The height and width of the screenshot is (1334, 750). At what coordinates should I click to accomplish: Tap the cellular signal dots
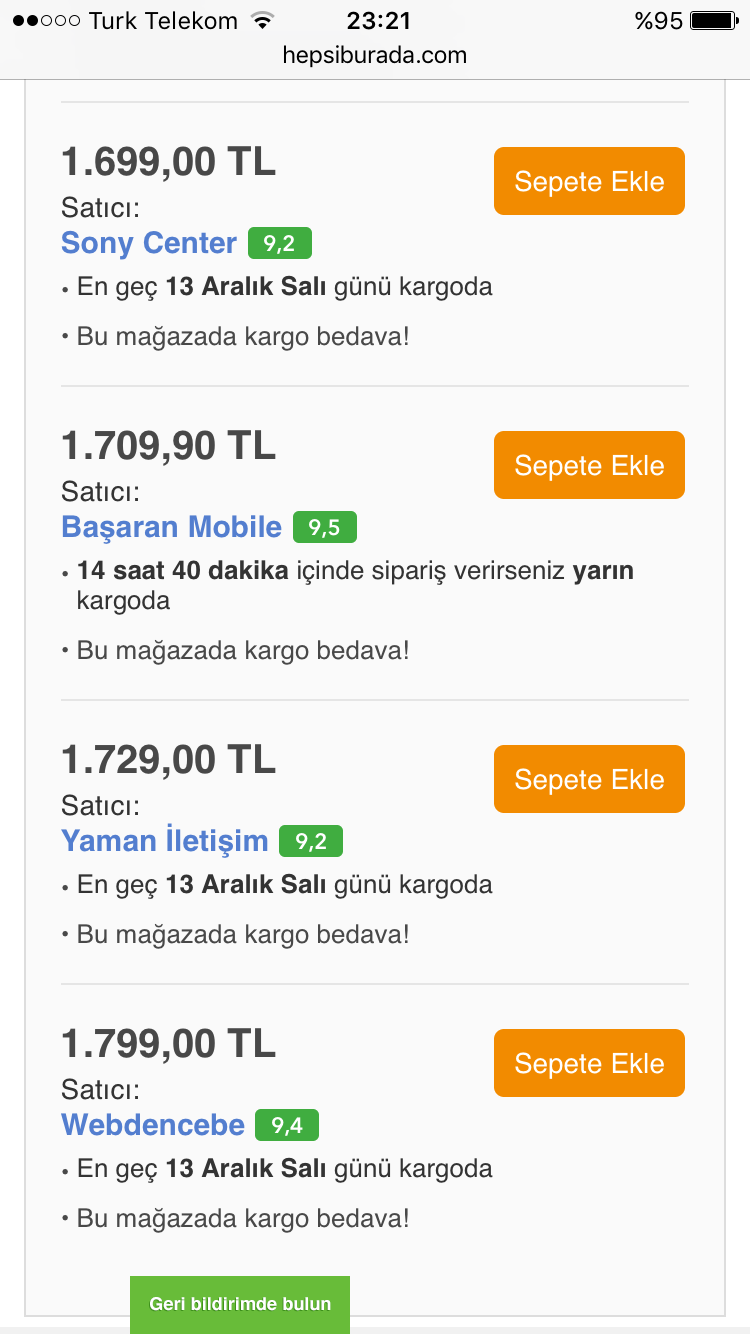coord(46,21)
